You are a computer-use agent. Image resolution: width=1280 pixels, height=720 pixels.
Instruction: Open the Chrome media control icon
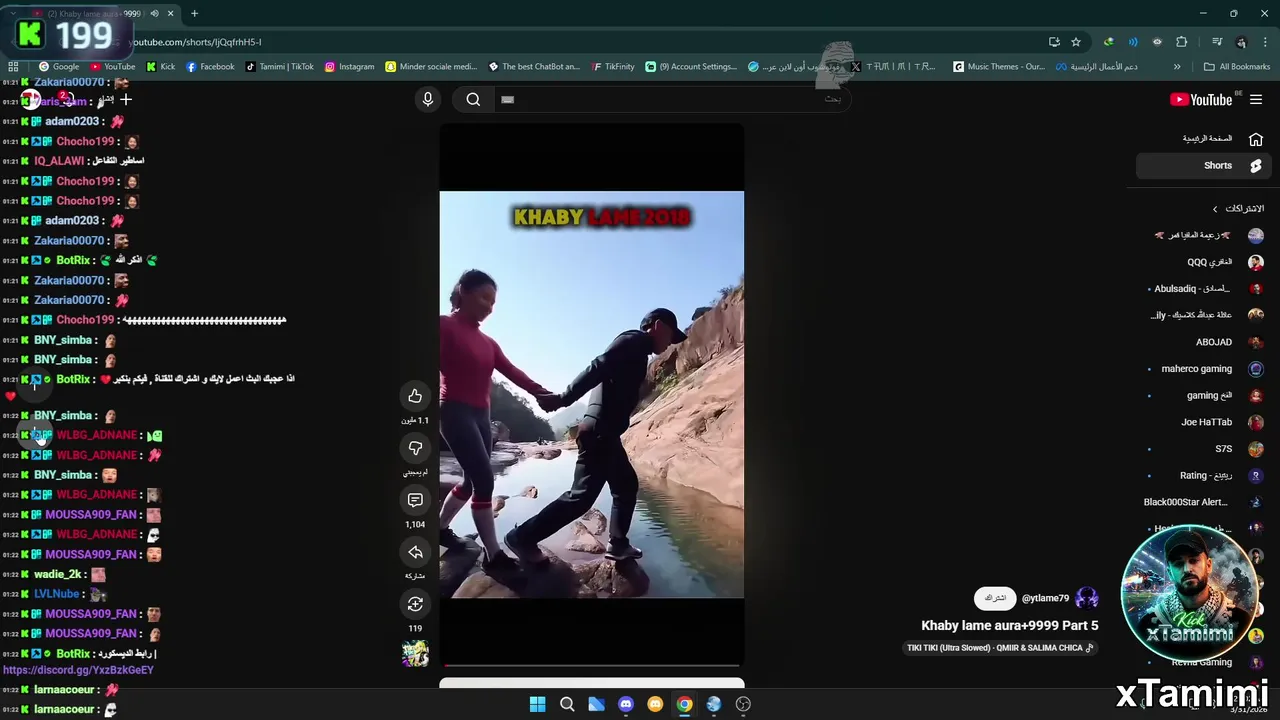click(x=1217, y=42)
